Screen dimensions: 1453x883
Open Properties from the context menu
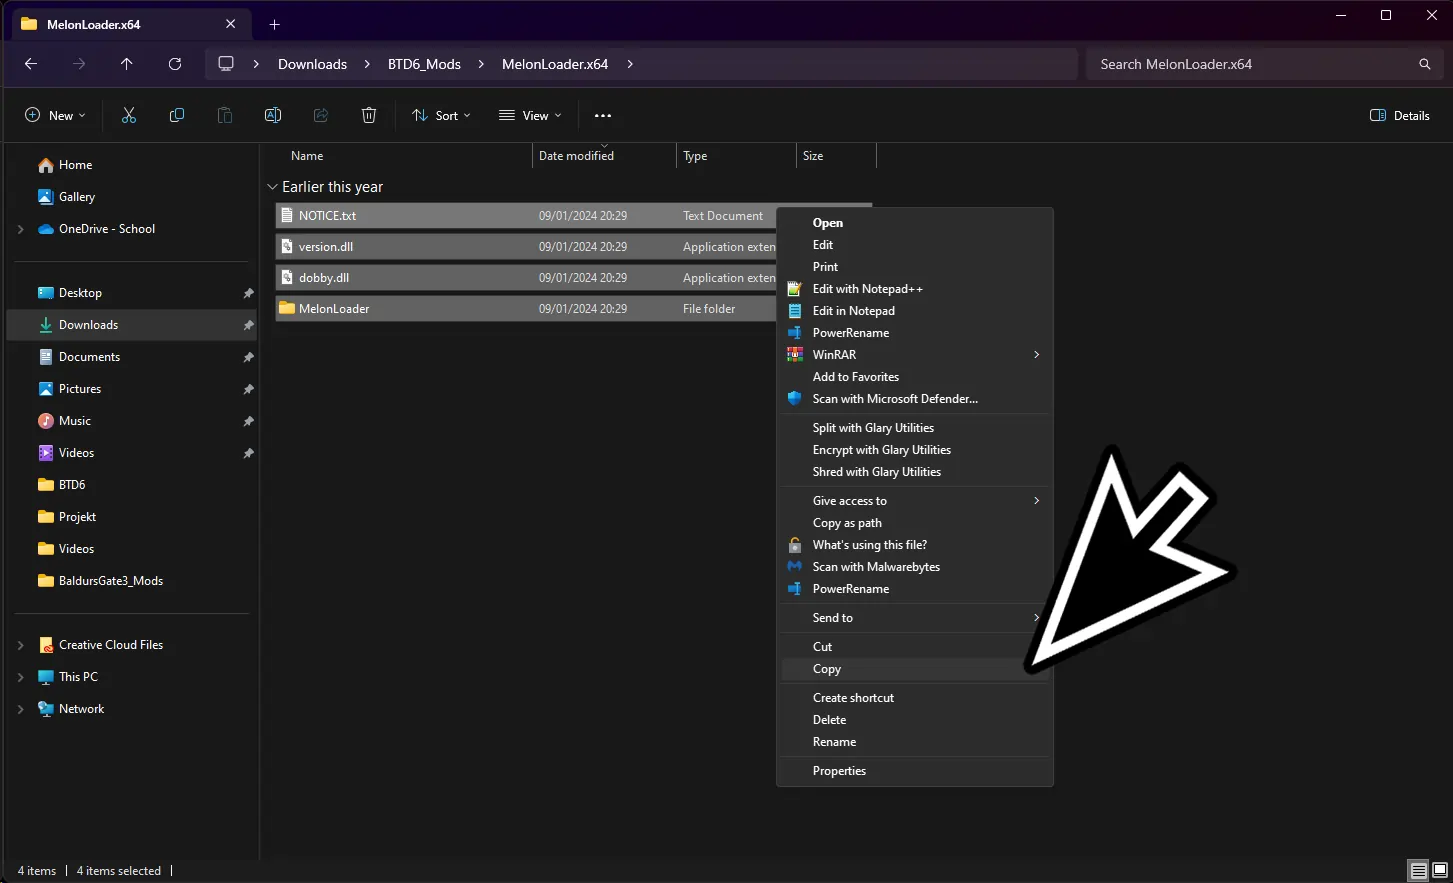839,770
